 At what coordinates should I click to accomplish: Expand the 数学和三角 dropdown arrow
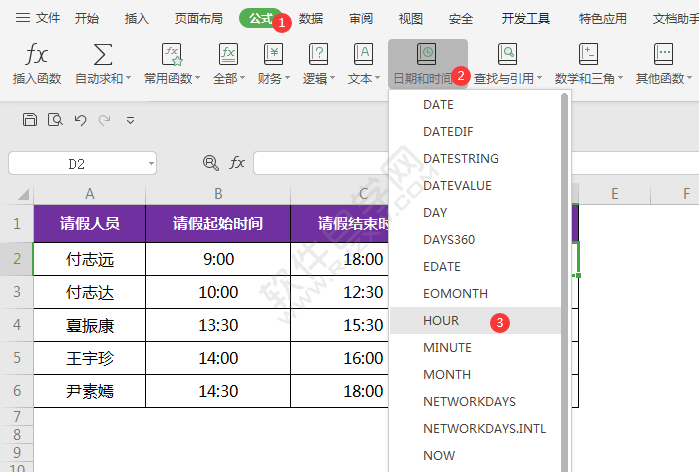point(620,78)
